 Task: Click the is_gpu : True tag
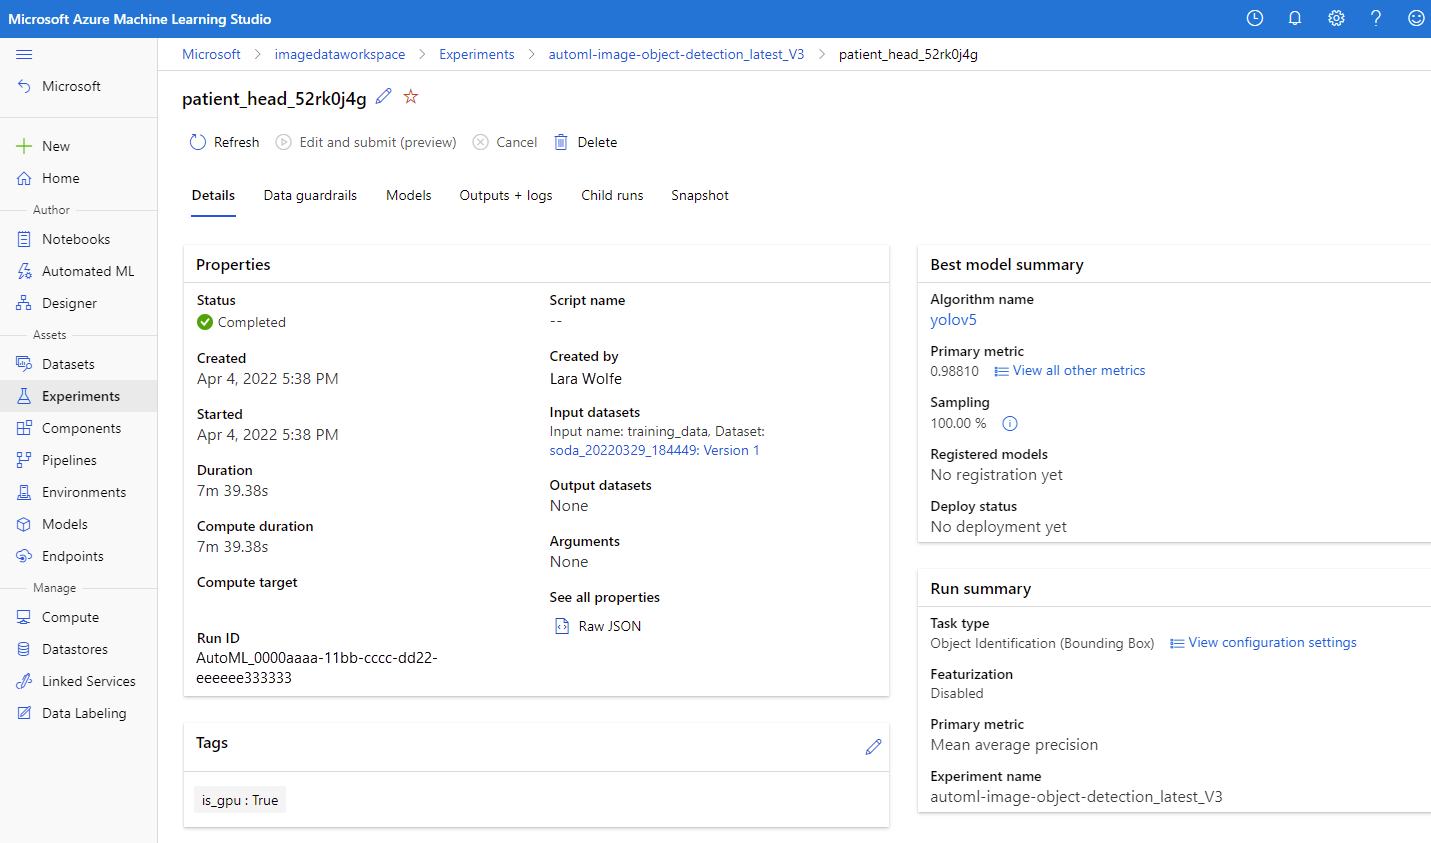(240, 800)
